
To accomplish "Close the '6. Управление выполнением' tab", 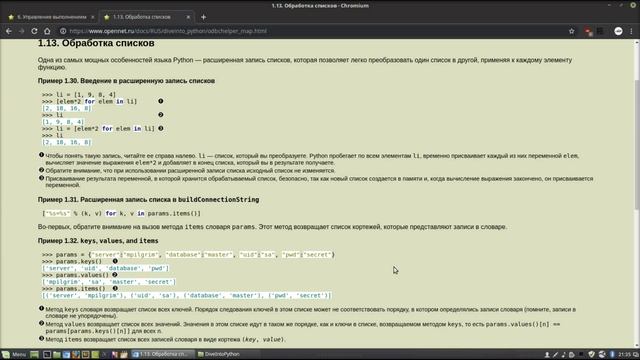I will 93,17.
